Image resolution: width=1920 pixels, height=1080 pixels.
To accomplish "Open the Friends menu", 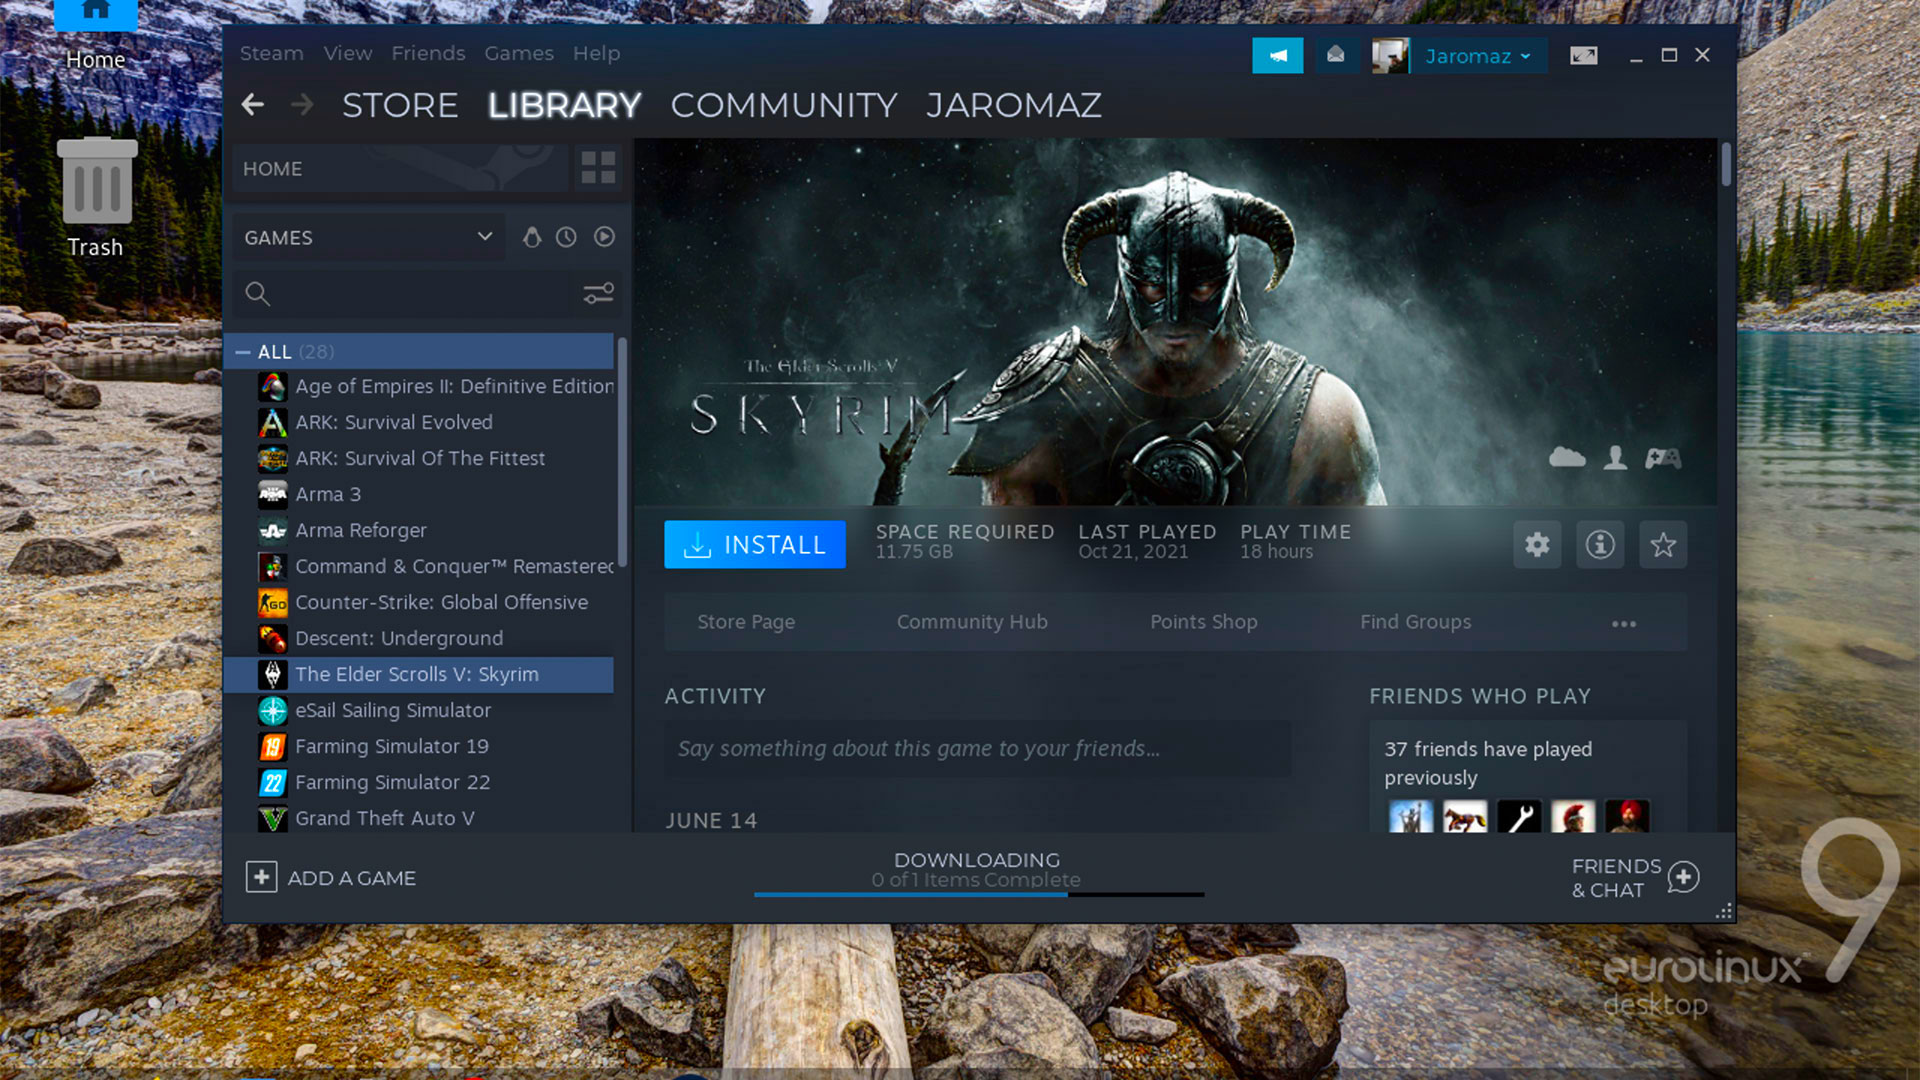I will (x=428, y=53).
